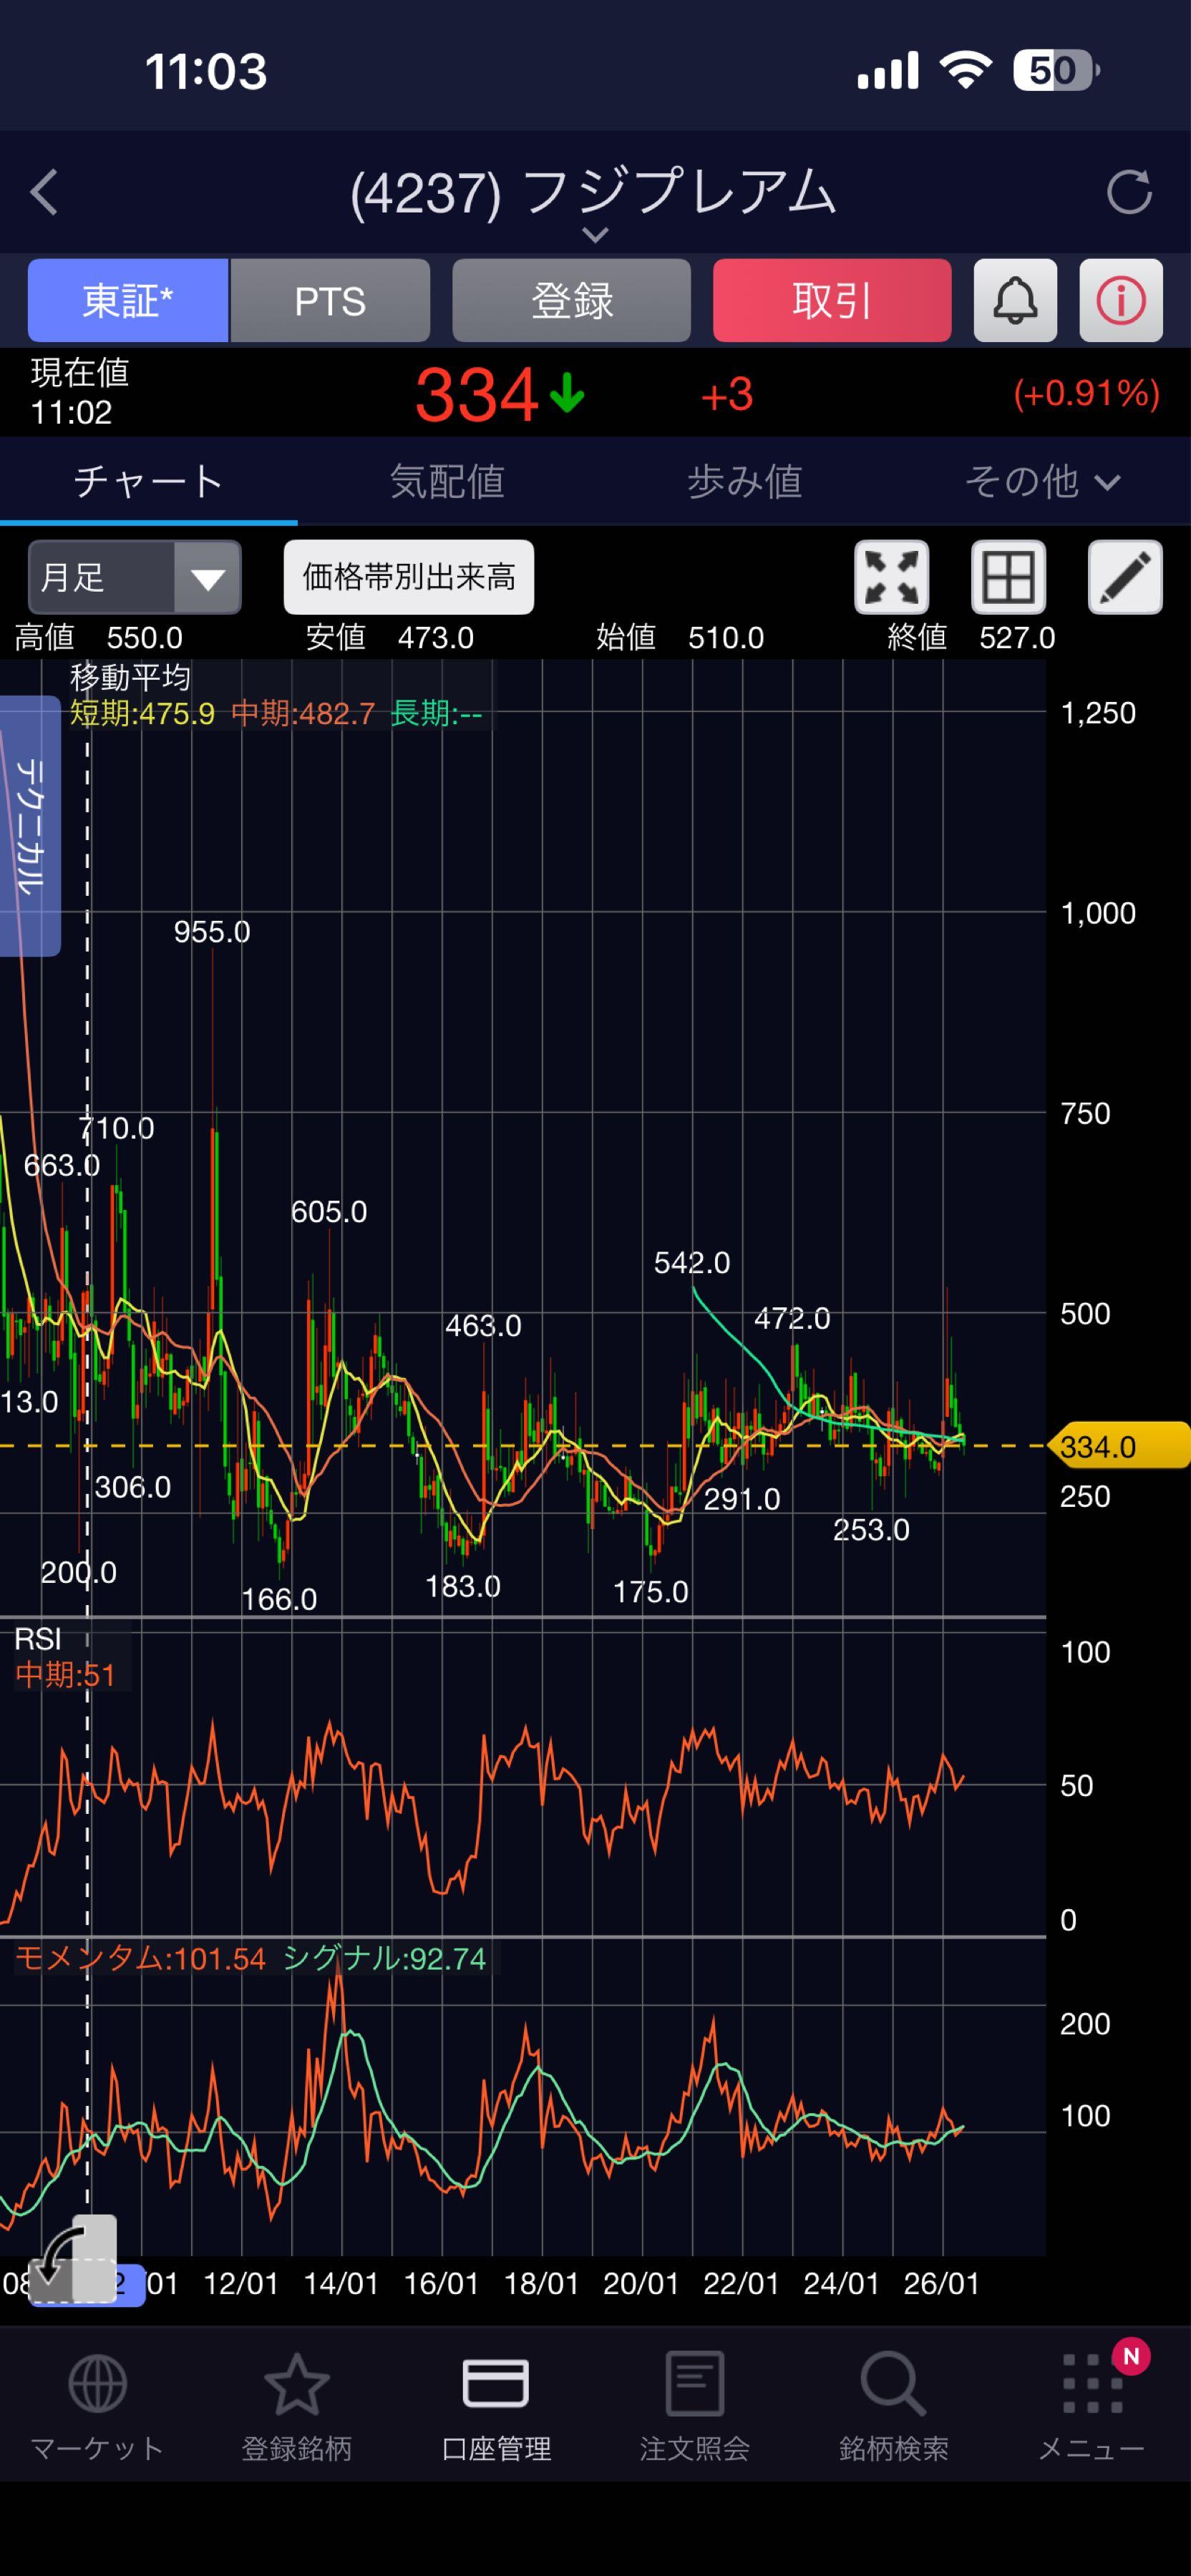Toggle 価格帯別出来高 volume-by-price display

coord(409,577)
